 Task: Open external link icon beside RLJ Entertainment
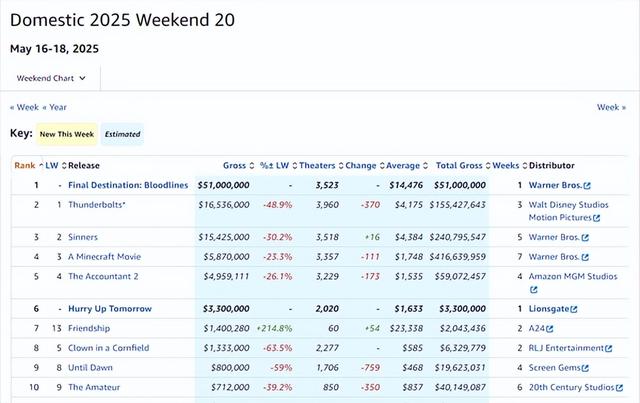pyautogui.click(x=609, y=348)
